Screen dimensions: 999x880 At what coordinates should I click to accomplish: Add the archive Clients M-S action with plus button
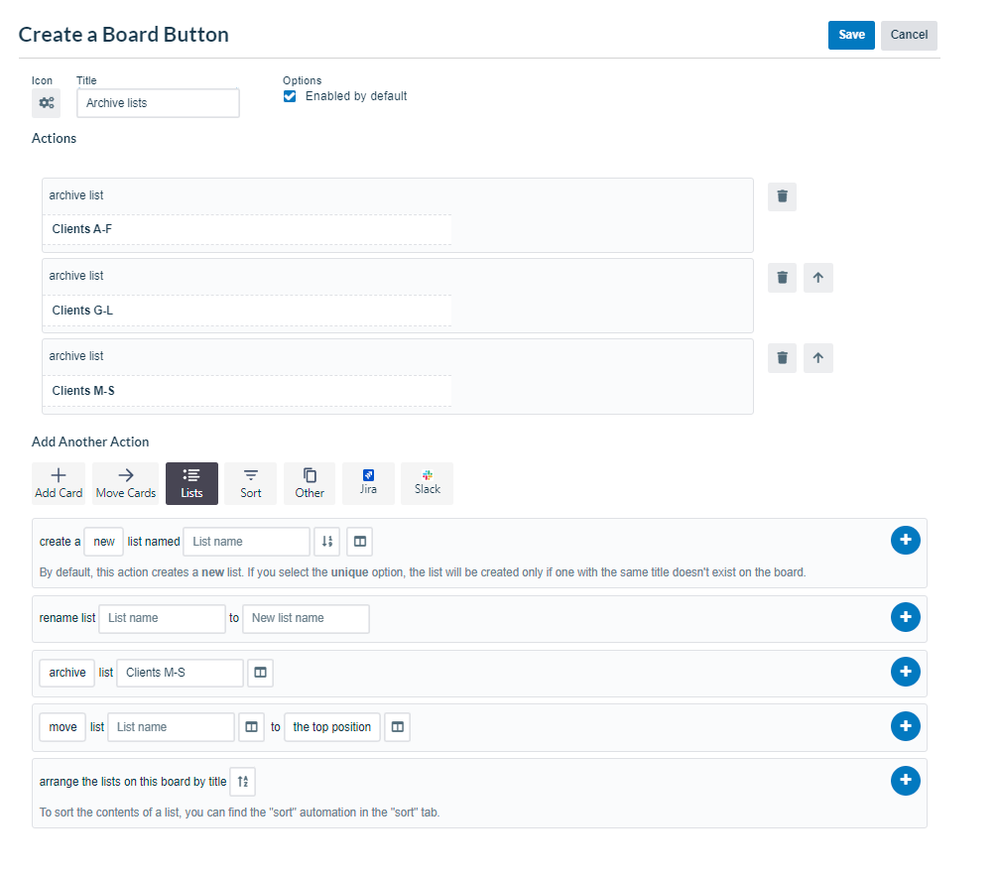[905, 672]
